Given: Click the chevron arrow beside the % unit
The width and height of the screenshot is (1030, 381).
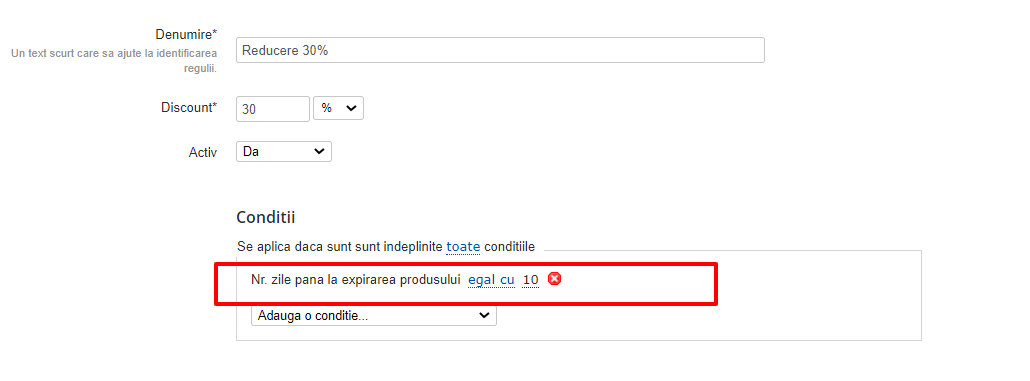Looking at the screenshot, I should 351,108.
